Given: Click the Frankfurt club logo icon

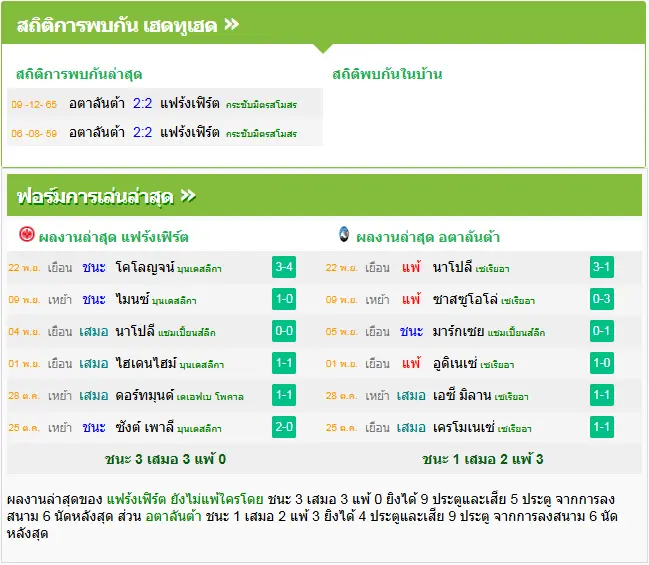Looking at the screenshot, I should [x=27, y=235].
